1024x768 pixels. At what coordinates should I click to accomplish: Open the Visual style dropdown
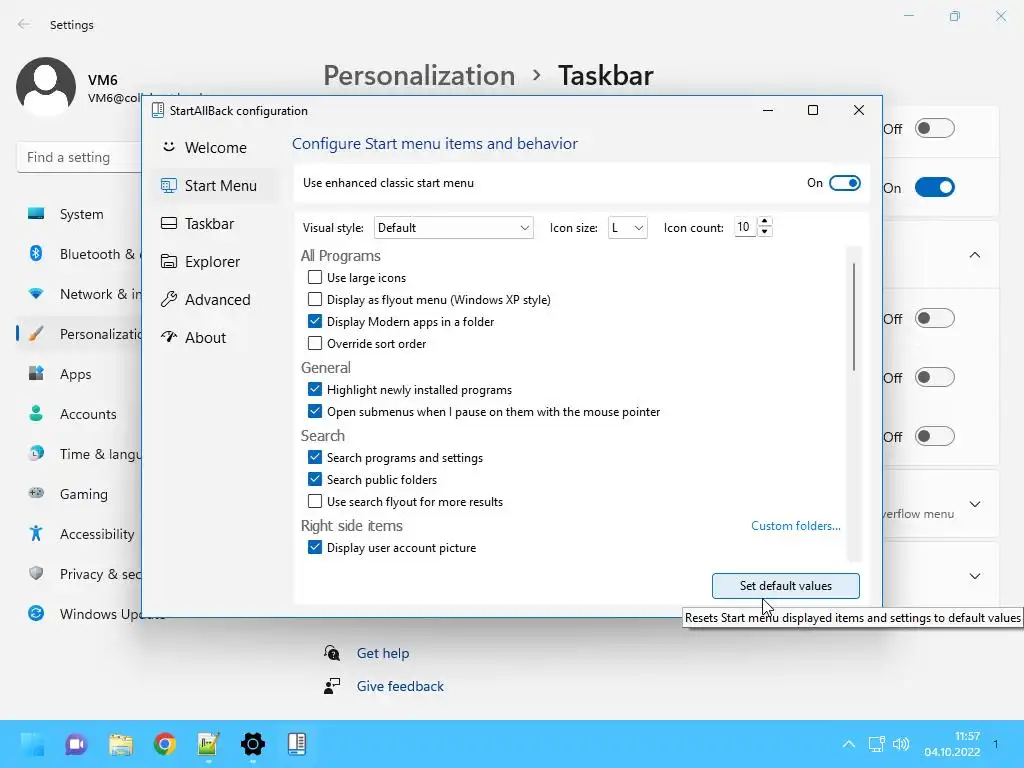[453, 227]
